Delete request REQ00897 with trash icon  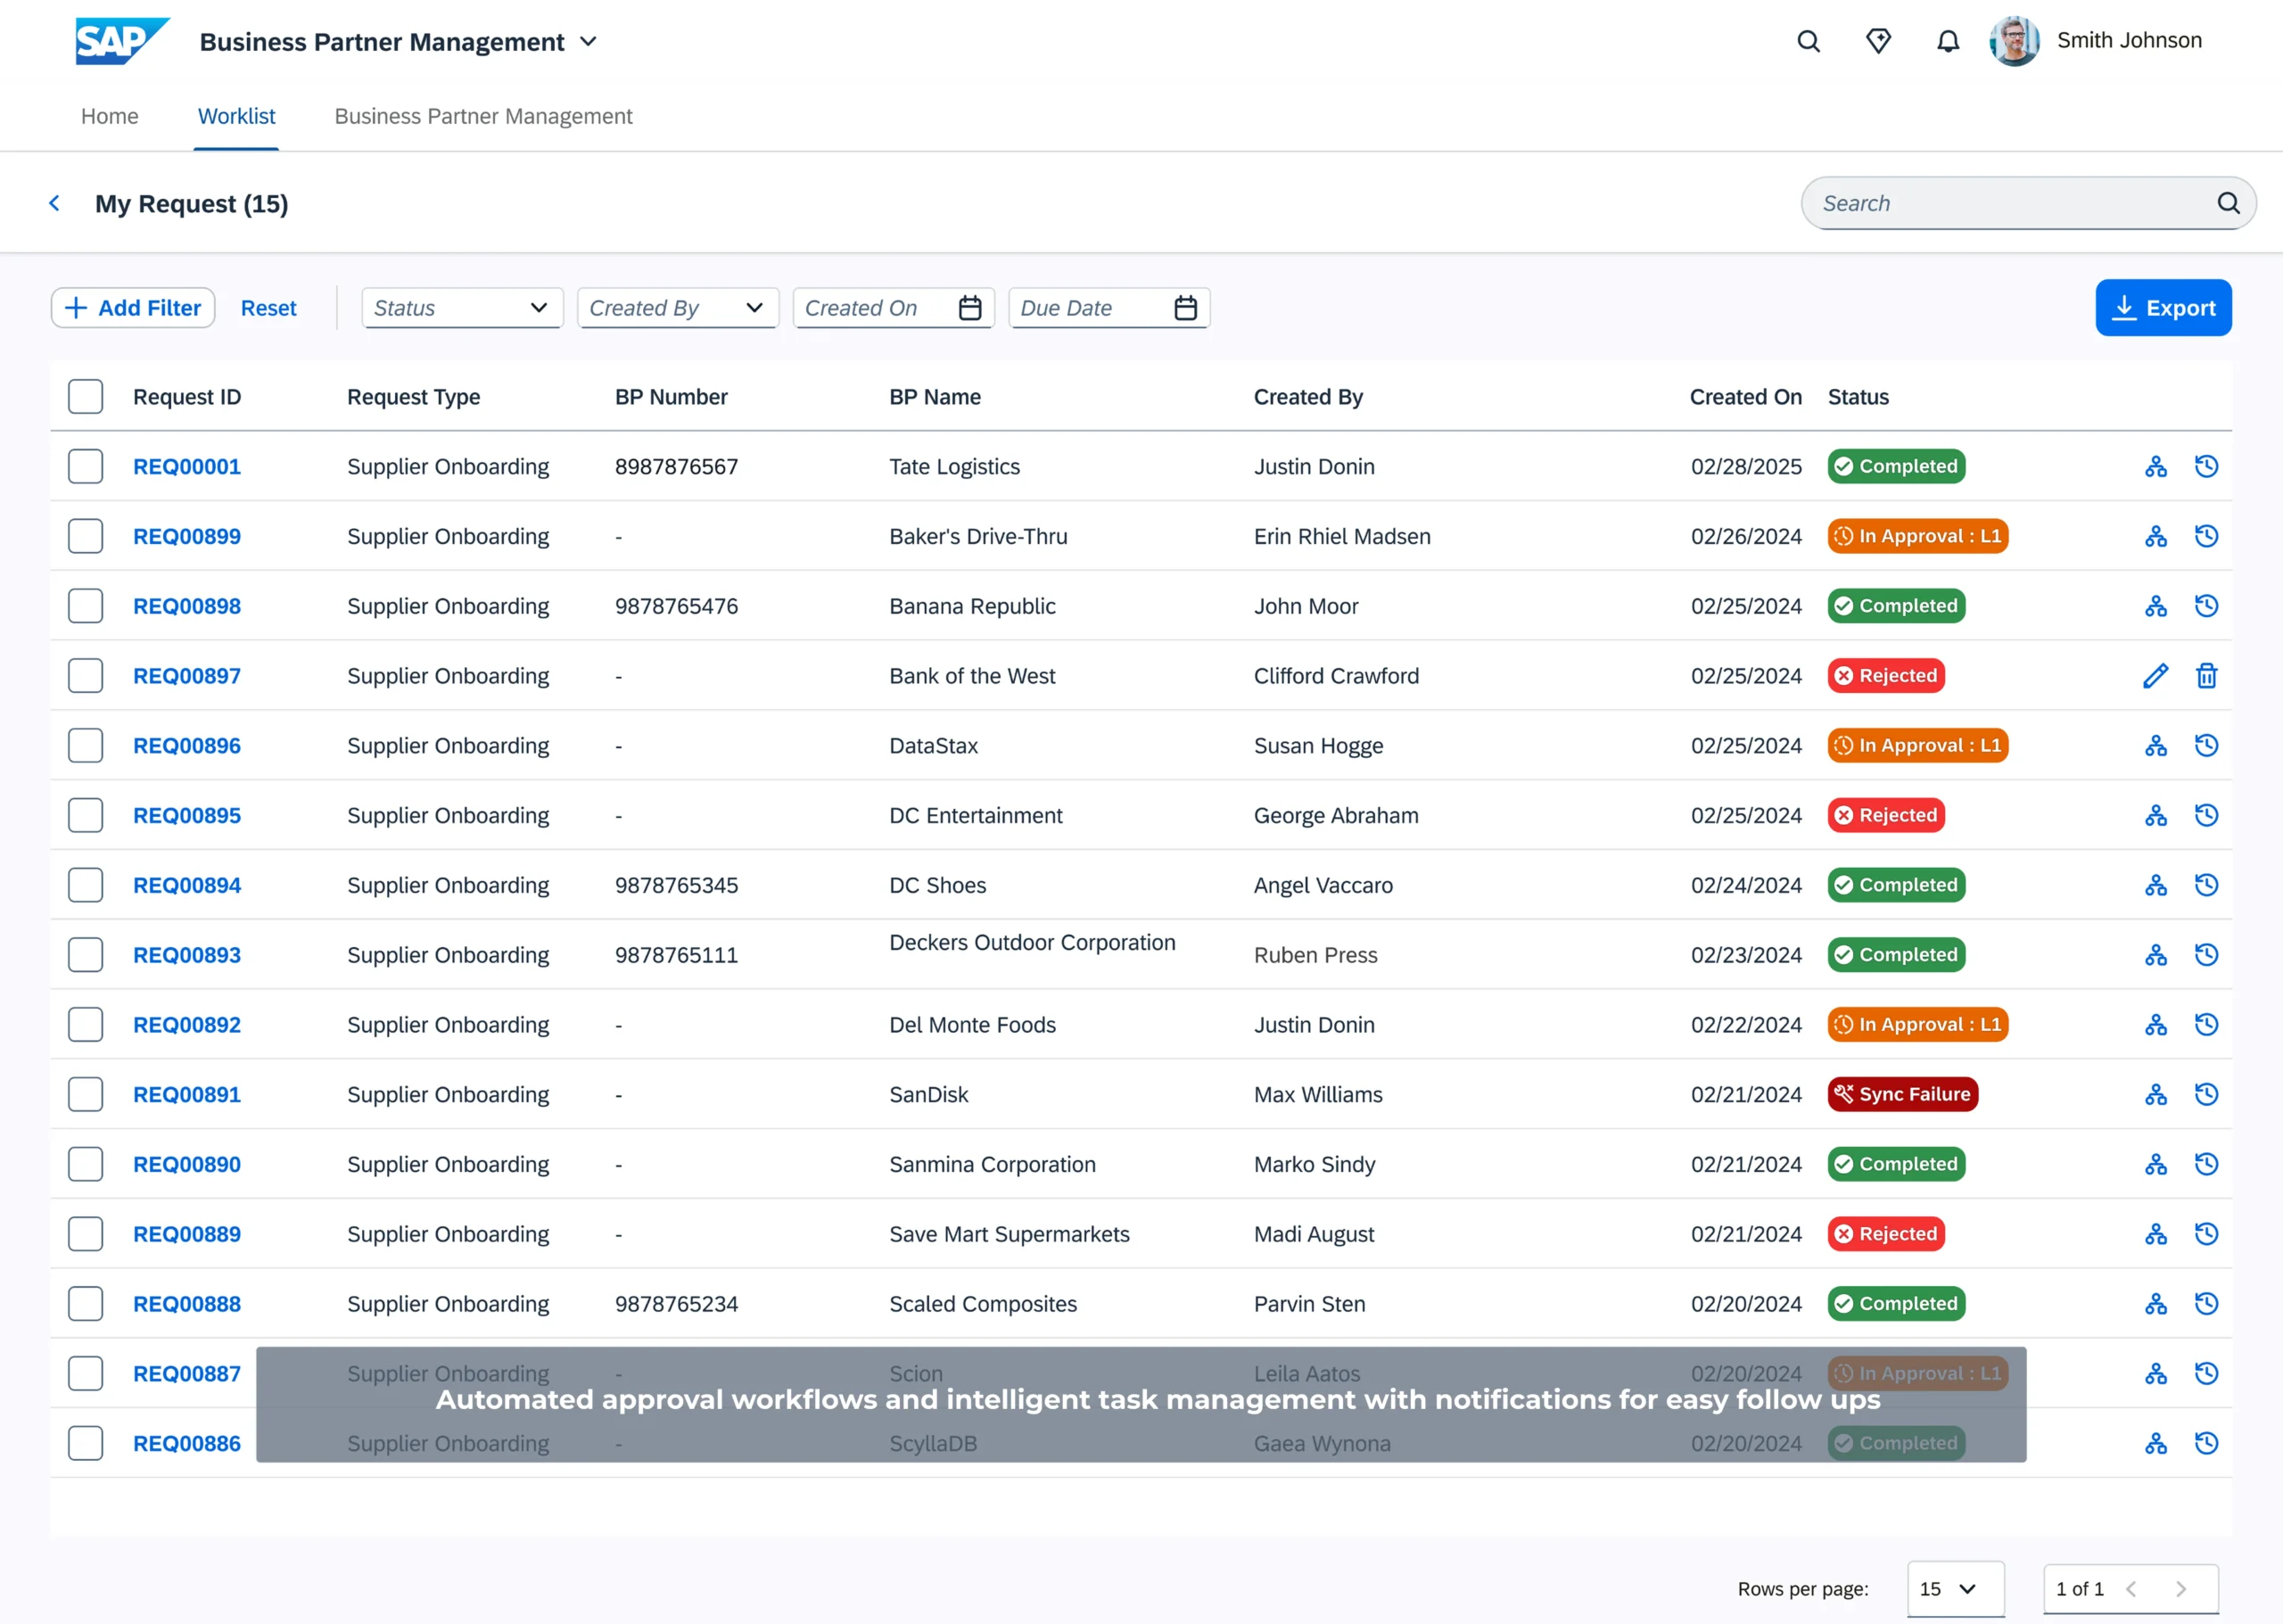(x=2207, y=676)
